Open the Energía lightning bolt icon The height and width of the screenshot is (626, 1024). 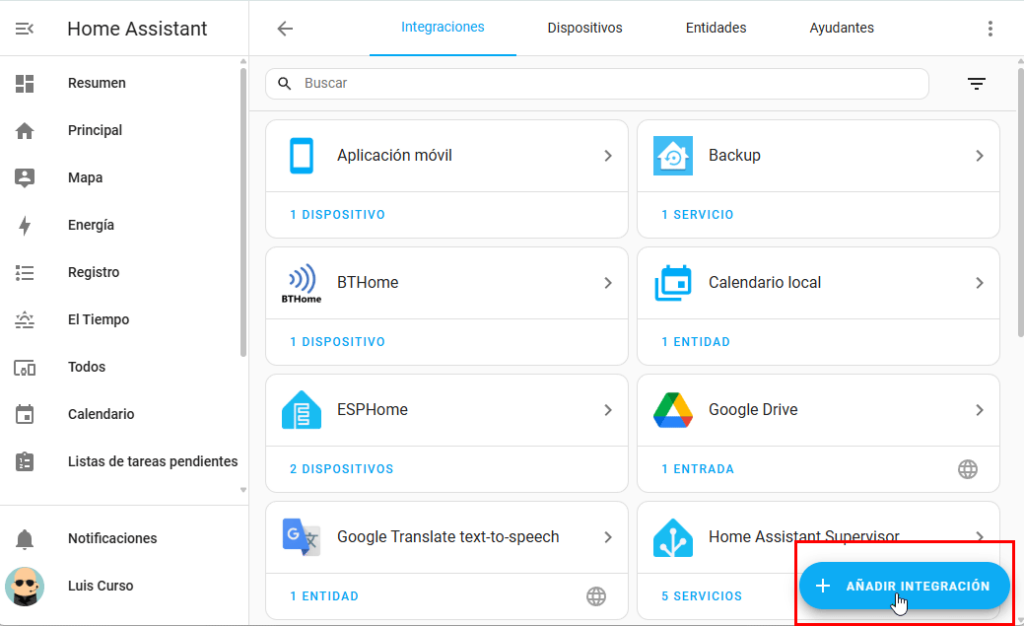[x=25, y=226]
